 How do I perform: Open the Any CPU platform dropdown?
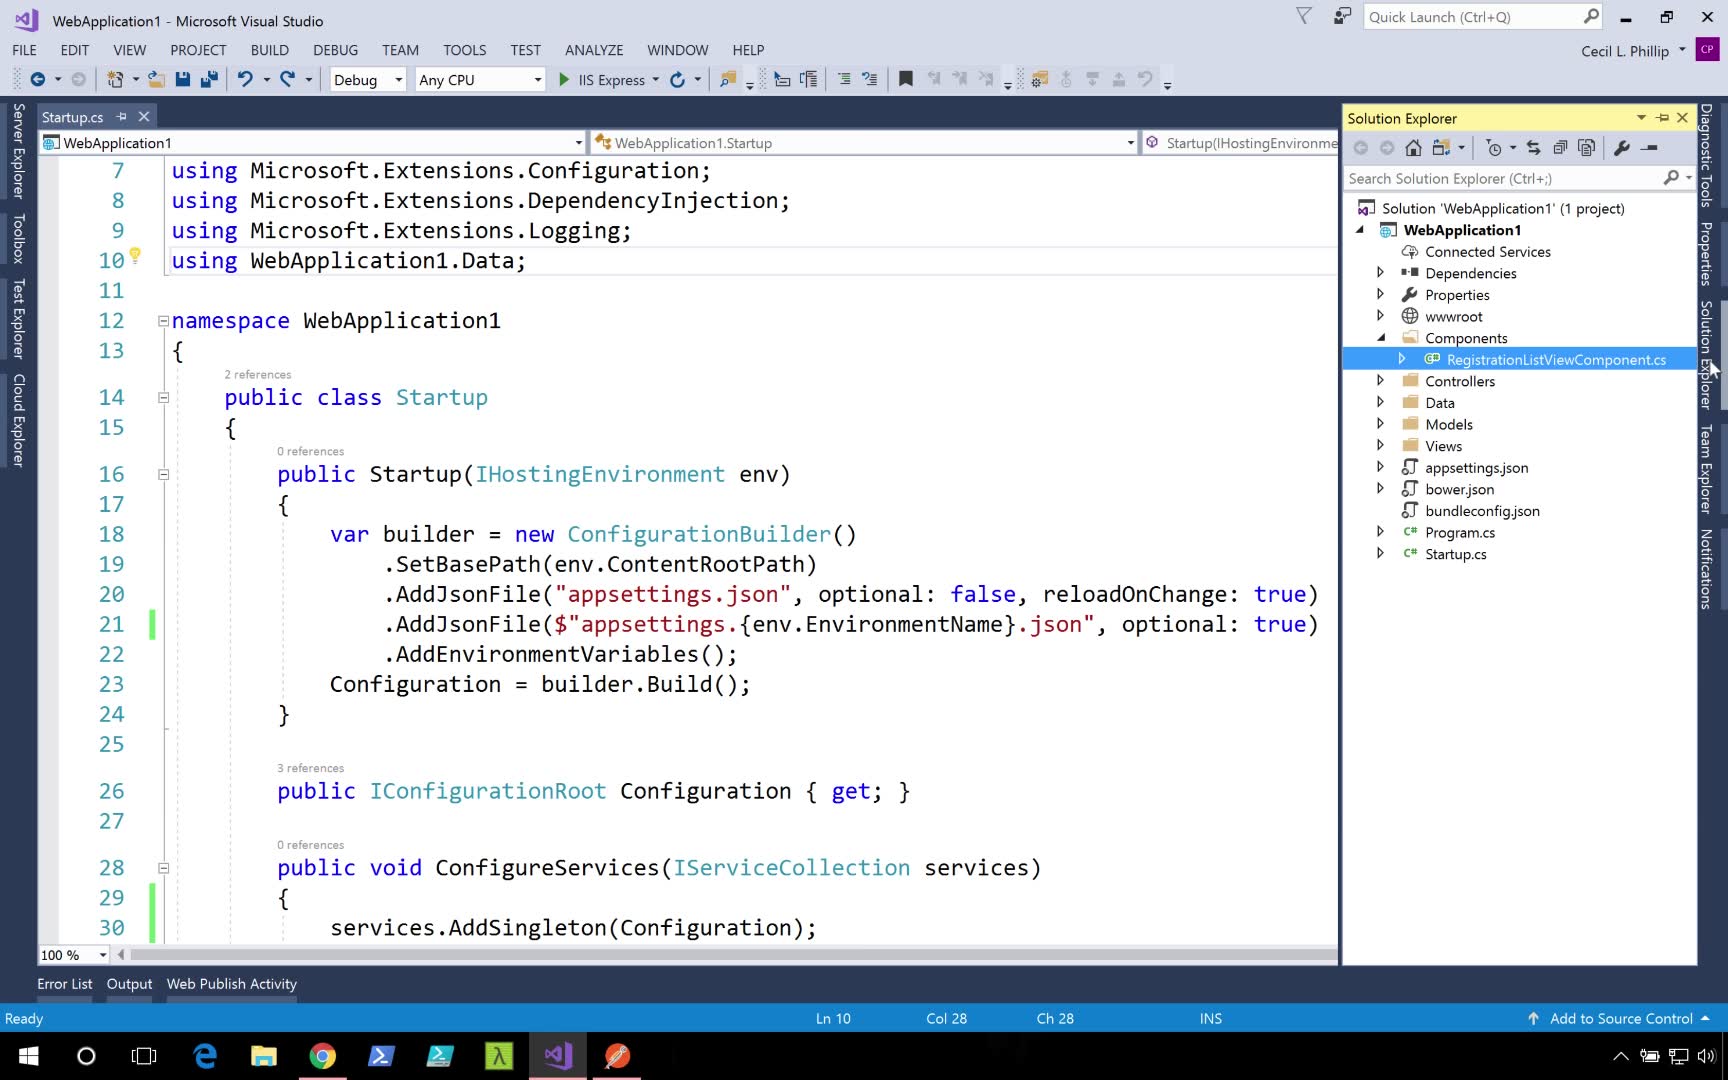click(480, 80)
